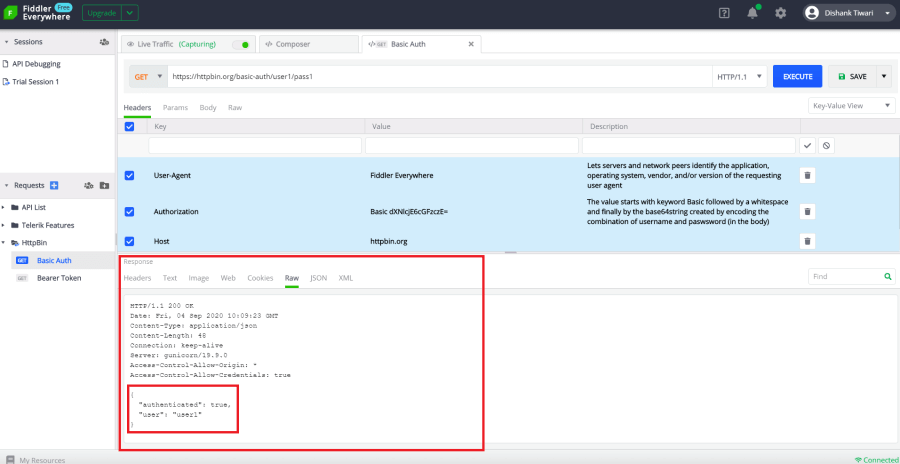Open the response Web tab
This screenshot has height=464, width=900.
point(228,278)
